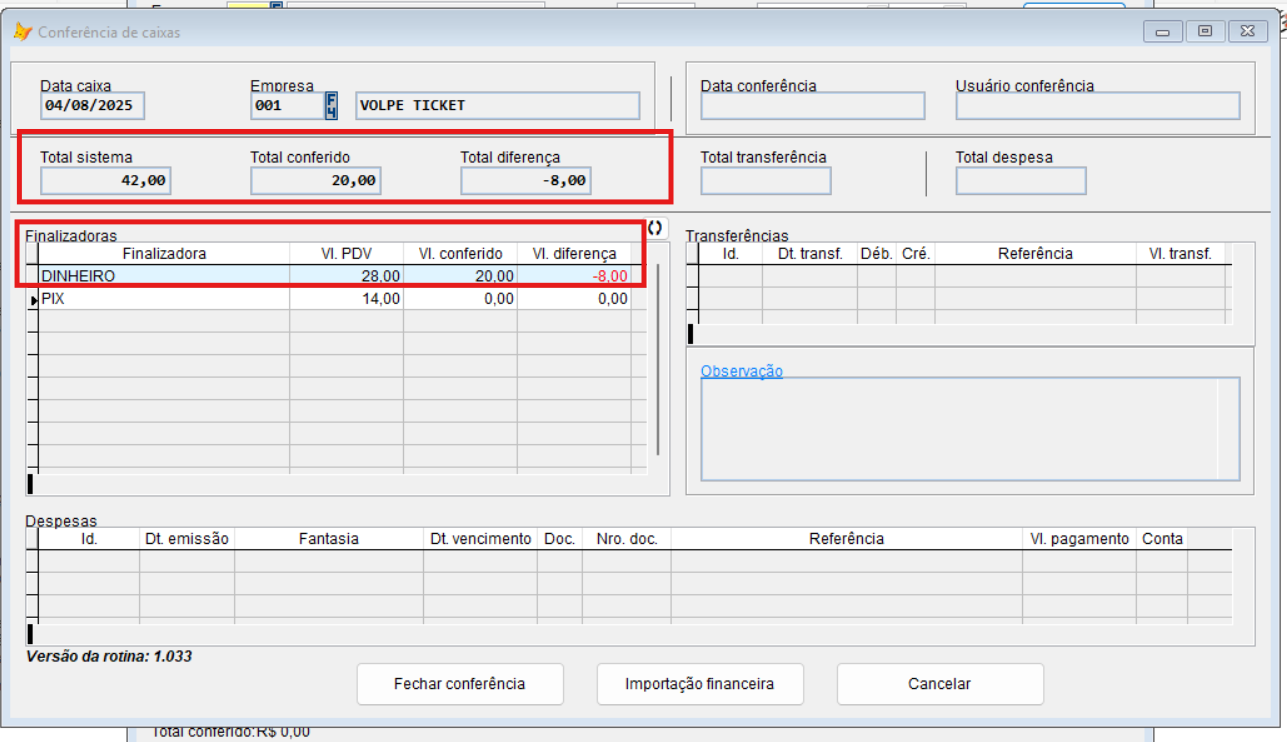Click the Finalizadora column header
The width and height of the screenshot is (1287, 742).
[164, 254]
